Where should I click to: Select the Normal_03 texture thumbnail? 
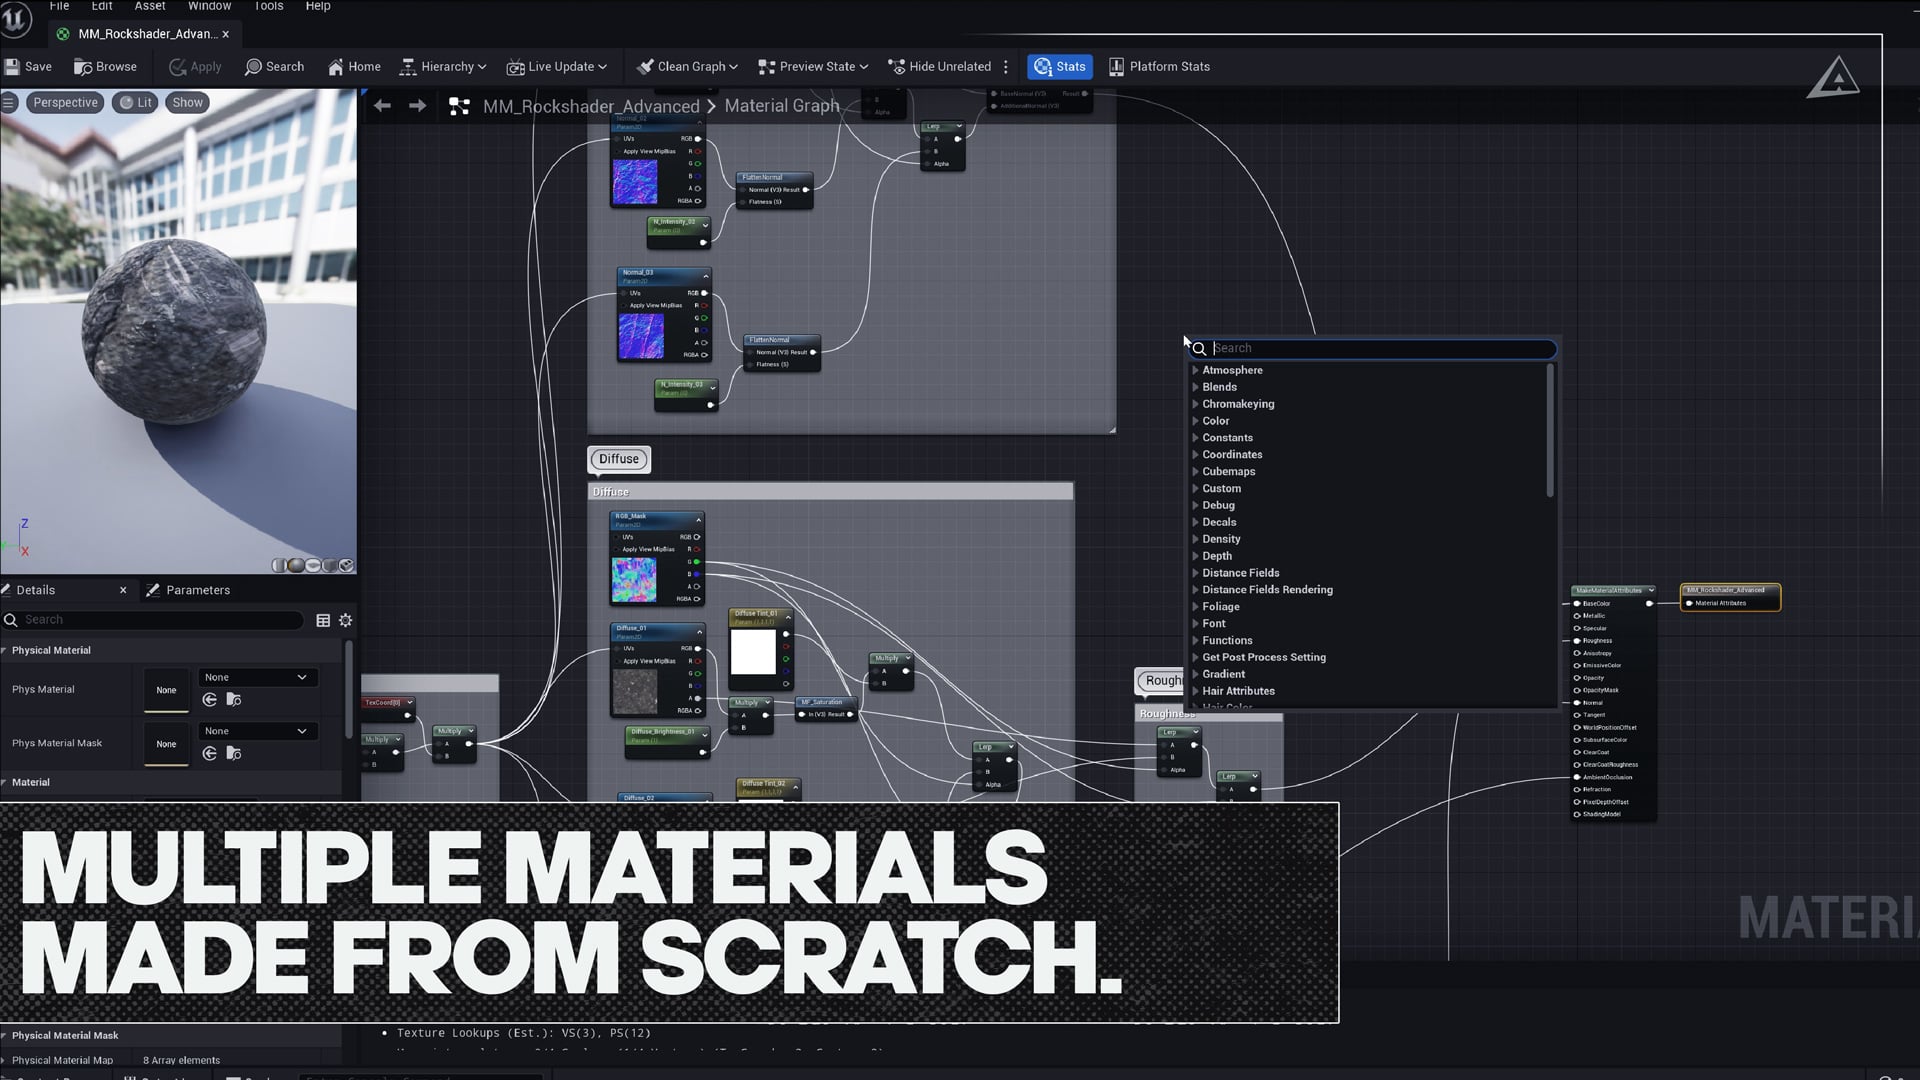pyautogui.click(x=641, y=337)
